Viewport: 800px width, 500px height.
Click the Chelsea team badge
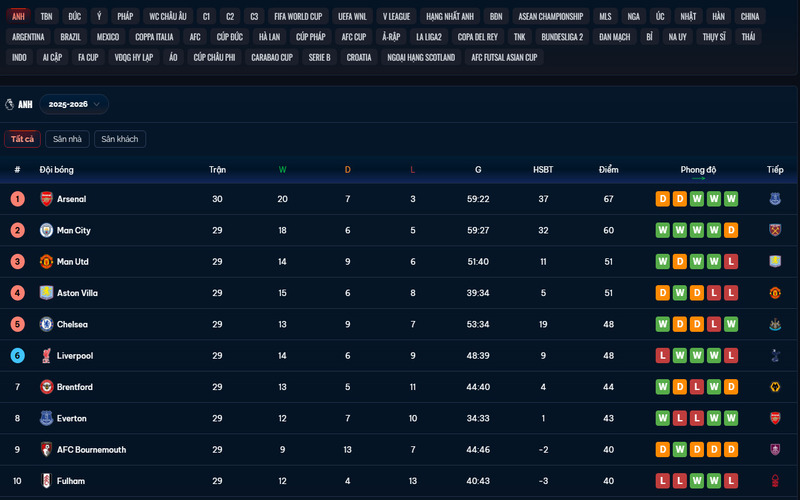pyautogui.click(x=46, y=324)
